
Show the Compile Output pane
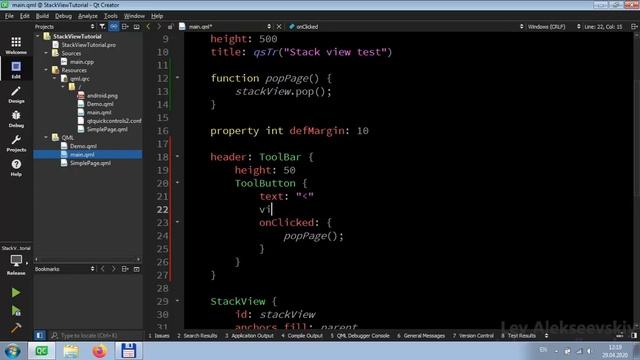tap(302, 336)
